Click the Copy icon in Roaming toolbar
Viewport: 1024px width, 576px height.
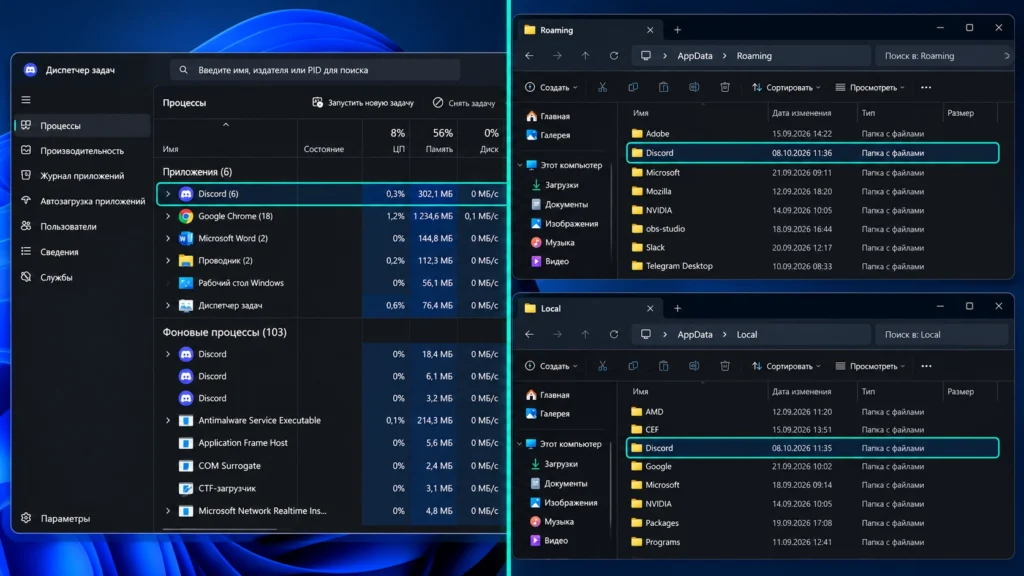(x=633, y=88)
